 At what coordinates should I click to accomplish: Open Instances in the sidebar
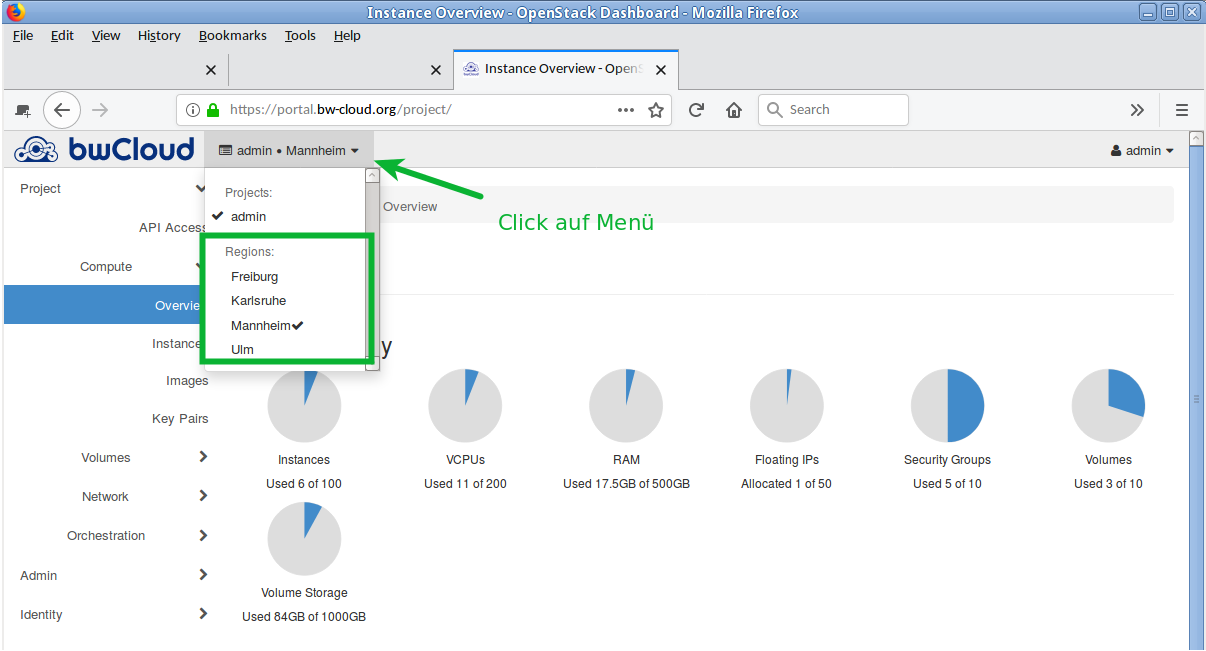click(x=176, y=343)
